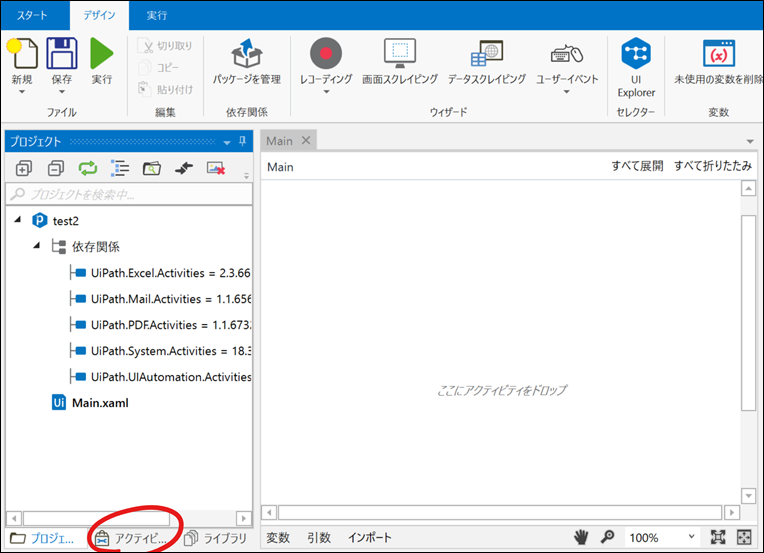Viewport: 764px width, 553px height.
Task: Click すべて展開 (Expand All) link
Action: pos(638,166)
